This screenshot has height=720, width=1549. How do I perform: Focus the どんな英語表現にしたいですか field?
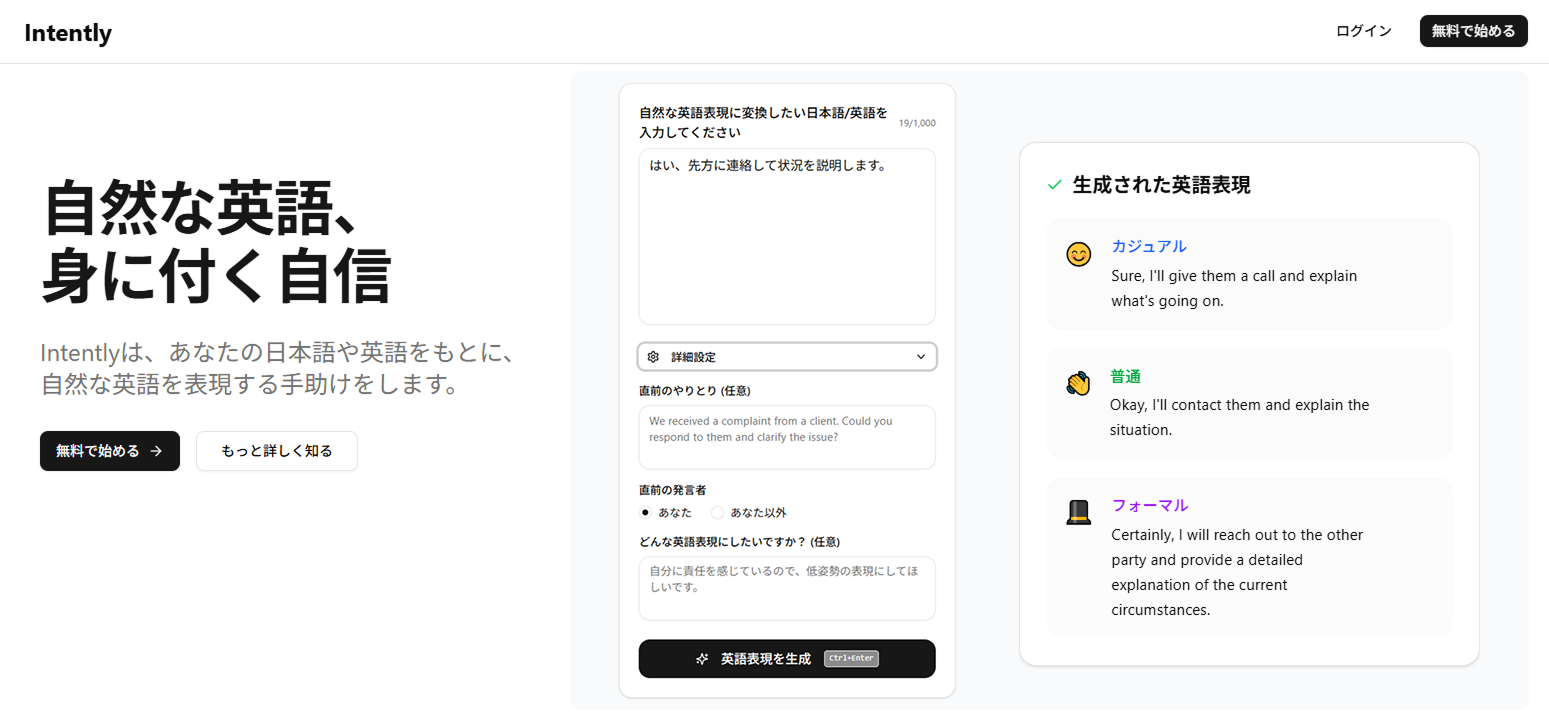pos(786,588)
